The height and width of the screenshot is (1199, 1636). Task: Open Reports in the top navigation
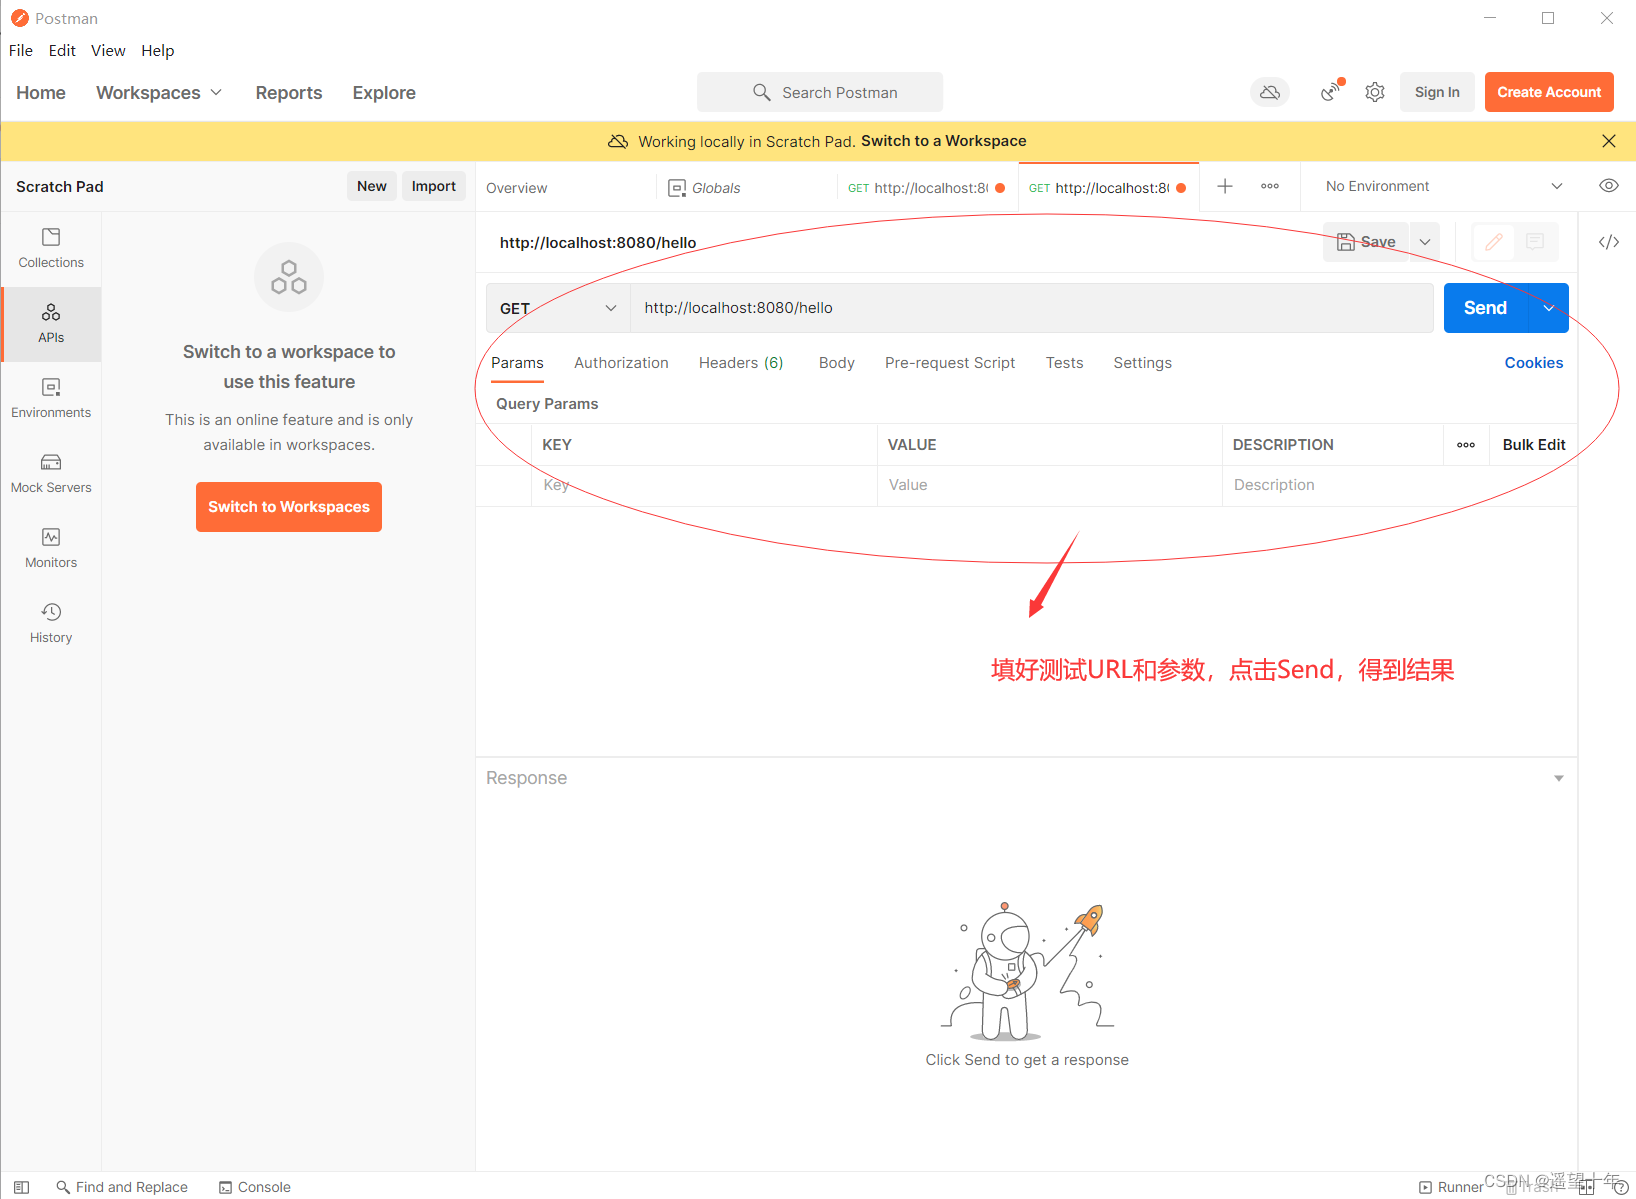(289, 92)
